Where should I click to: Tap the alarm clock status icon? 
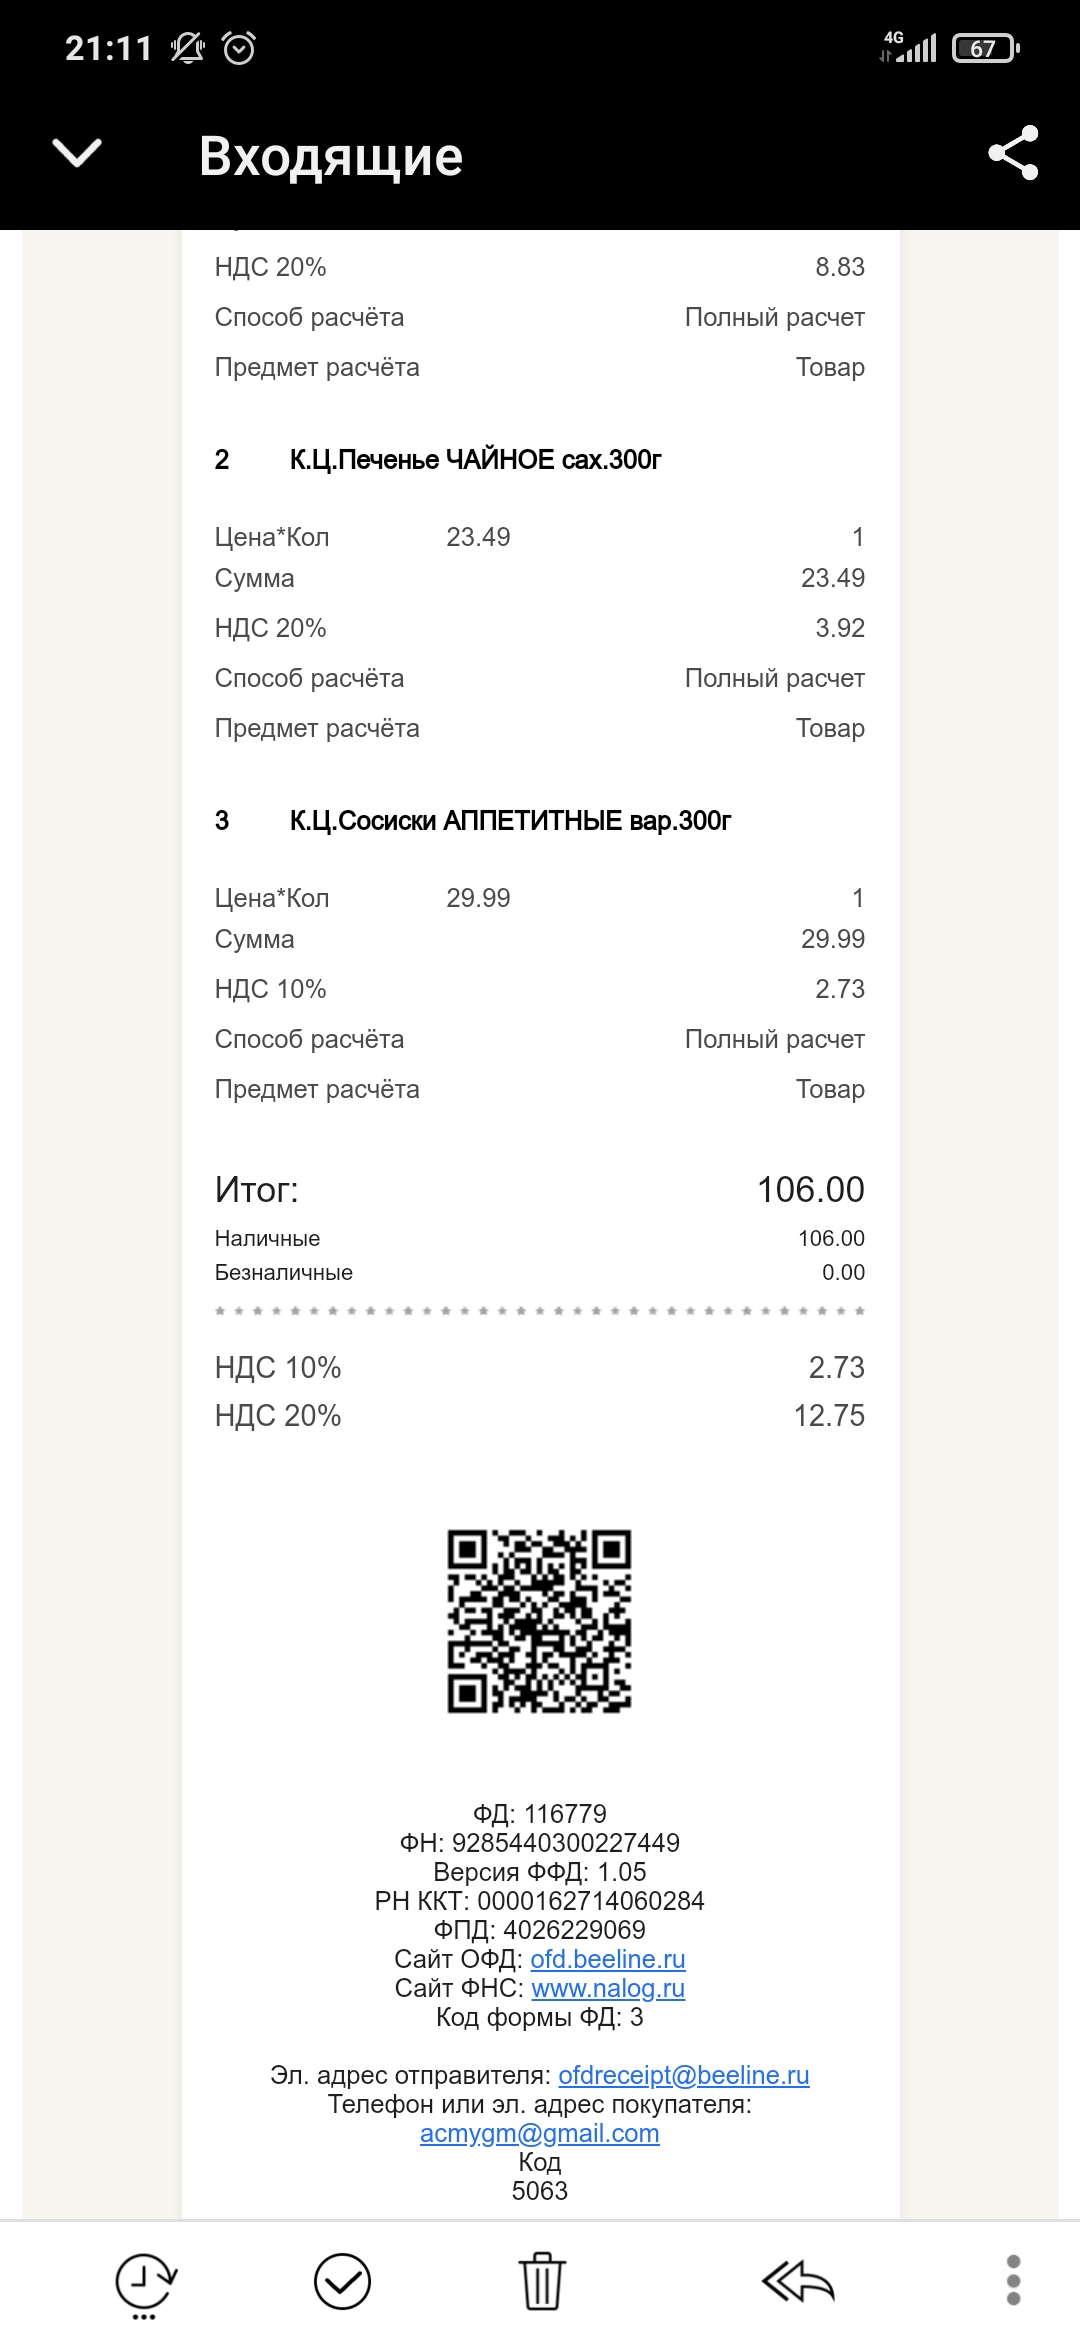239,47
